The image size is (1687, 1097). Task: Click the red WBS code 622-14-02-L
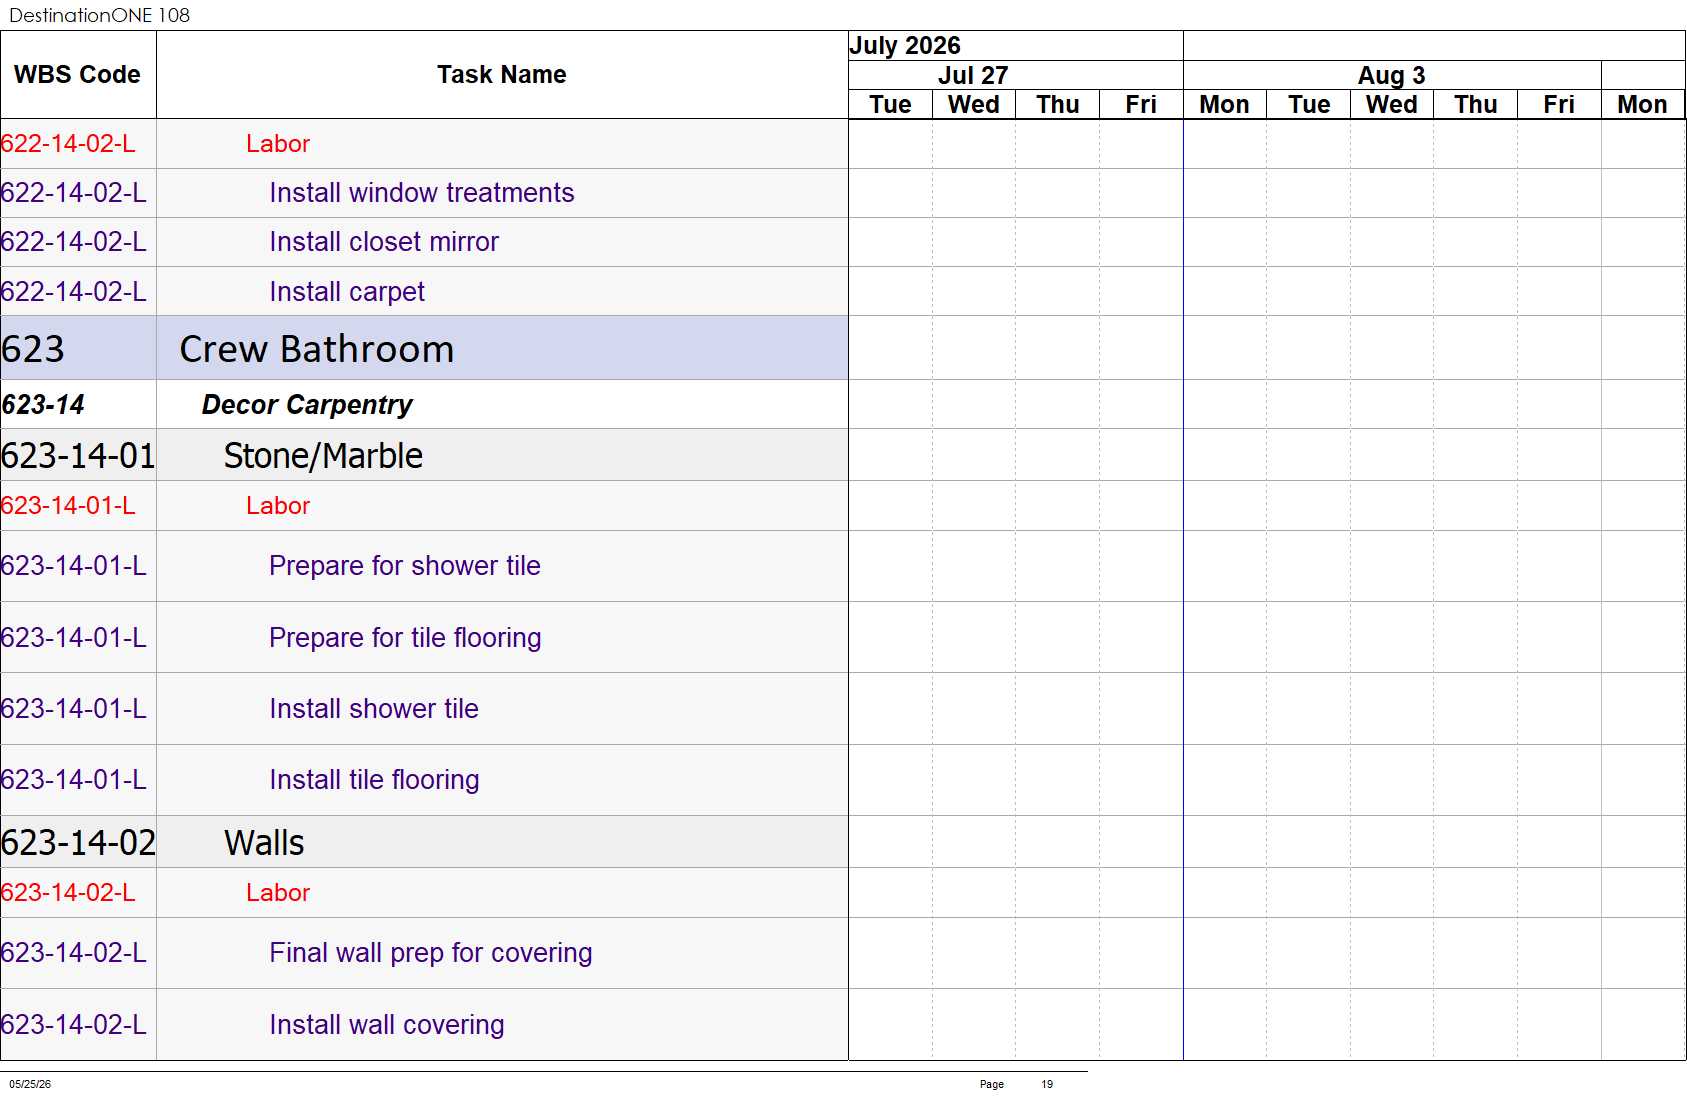point(68,144)
